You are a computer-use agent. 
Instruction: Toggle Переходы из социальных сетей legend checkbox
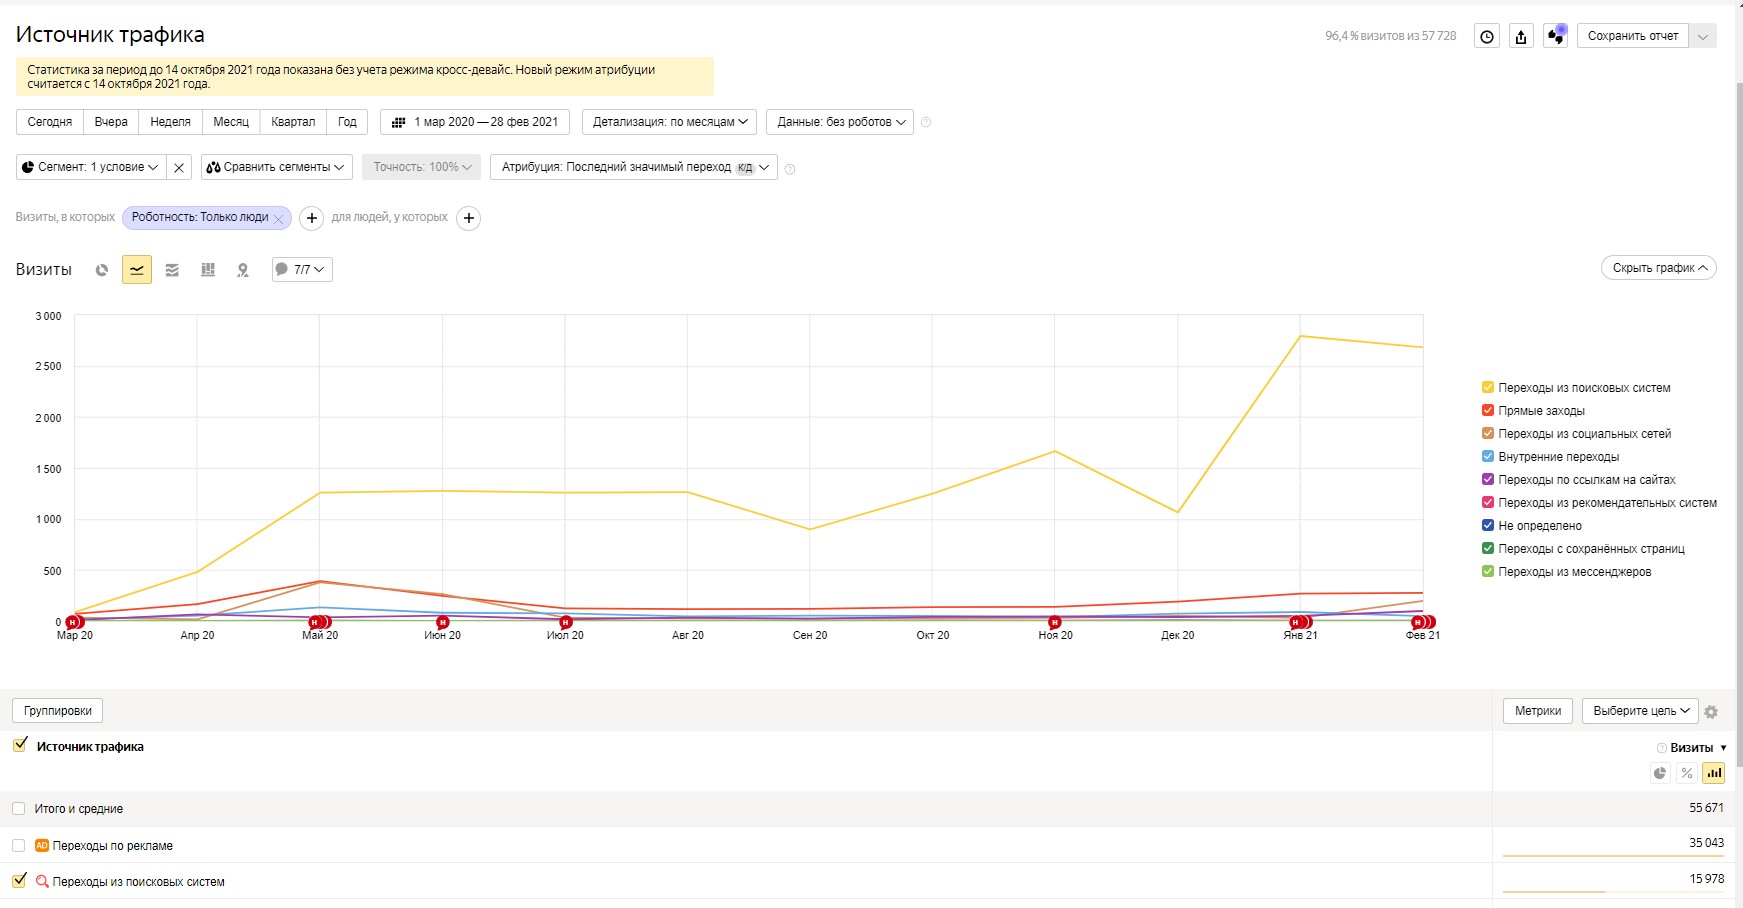click(x=1488, y=434)
